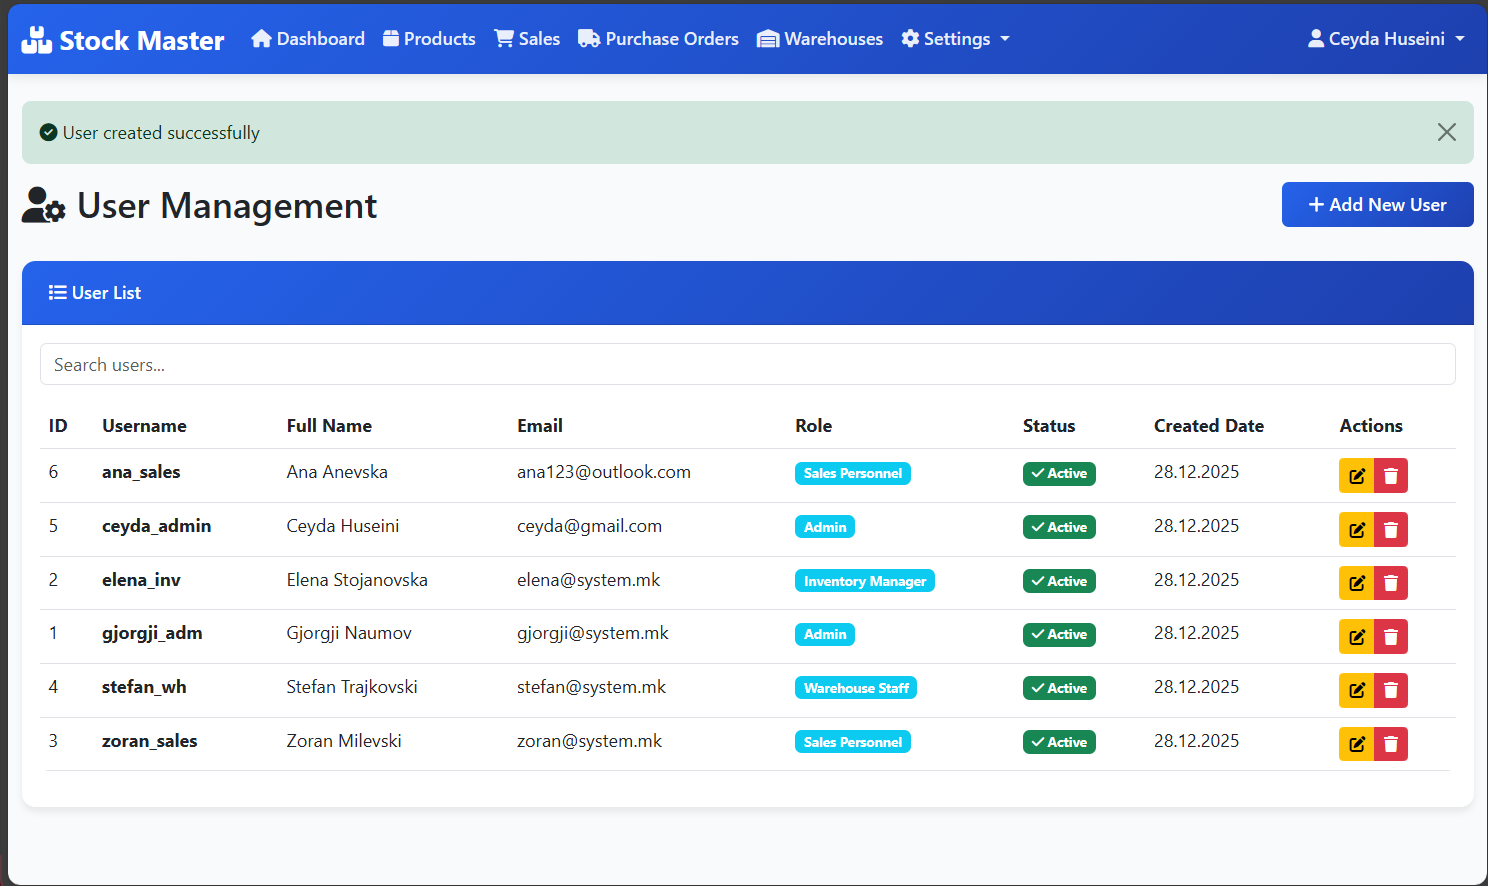Viewport: 1488px width, 886px height.
Task: Navigate to Purchase Orders
Action: (x=658, y=39)
